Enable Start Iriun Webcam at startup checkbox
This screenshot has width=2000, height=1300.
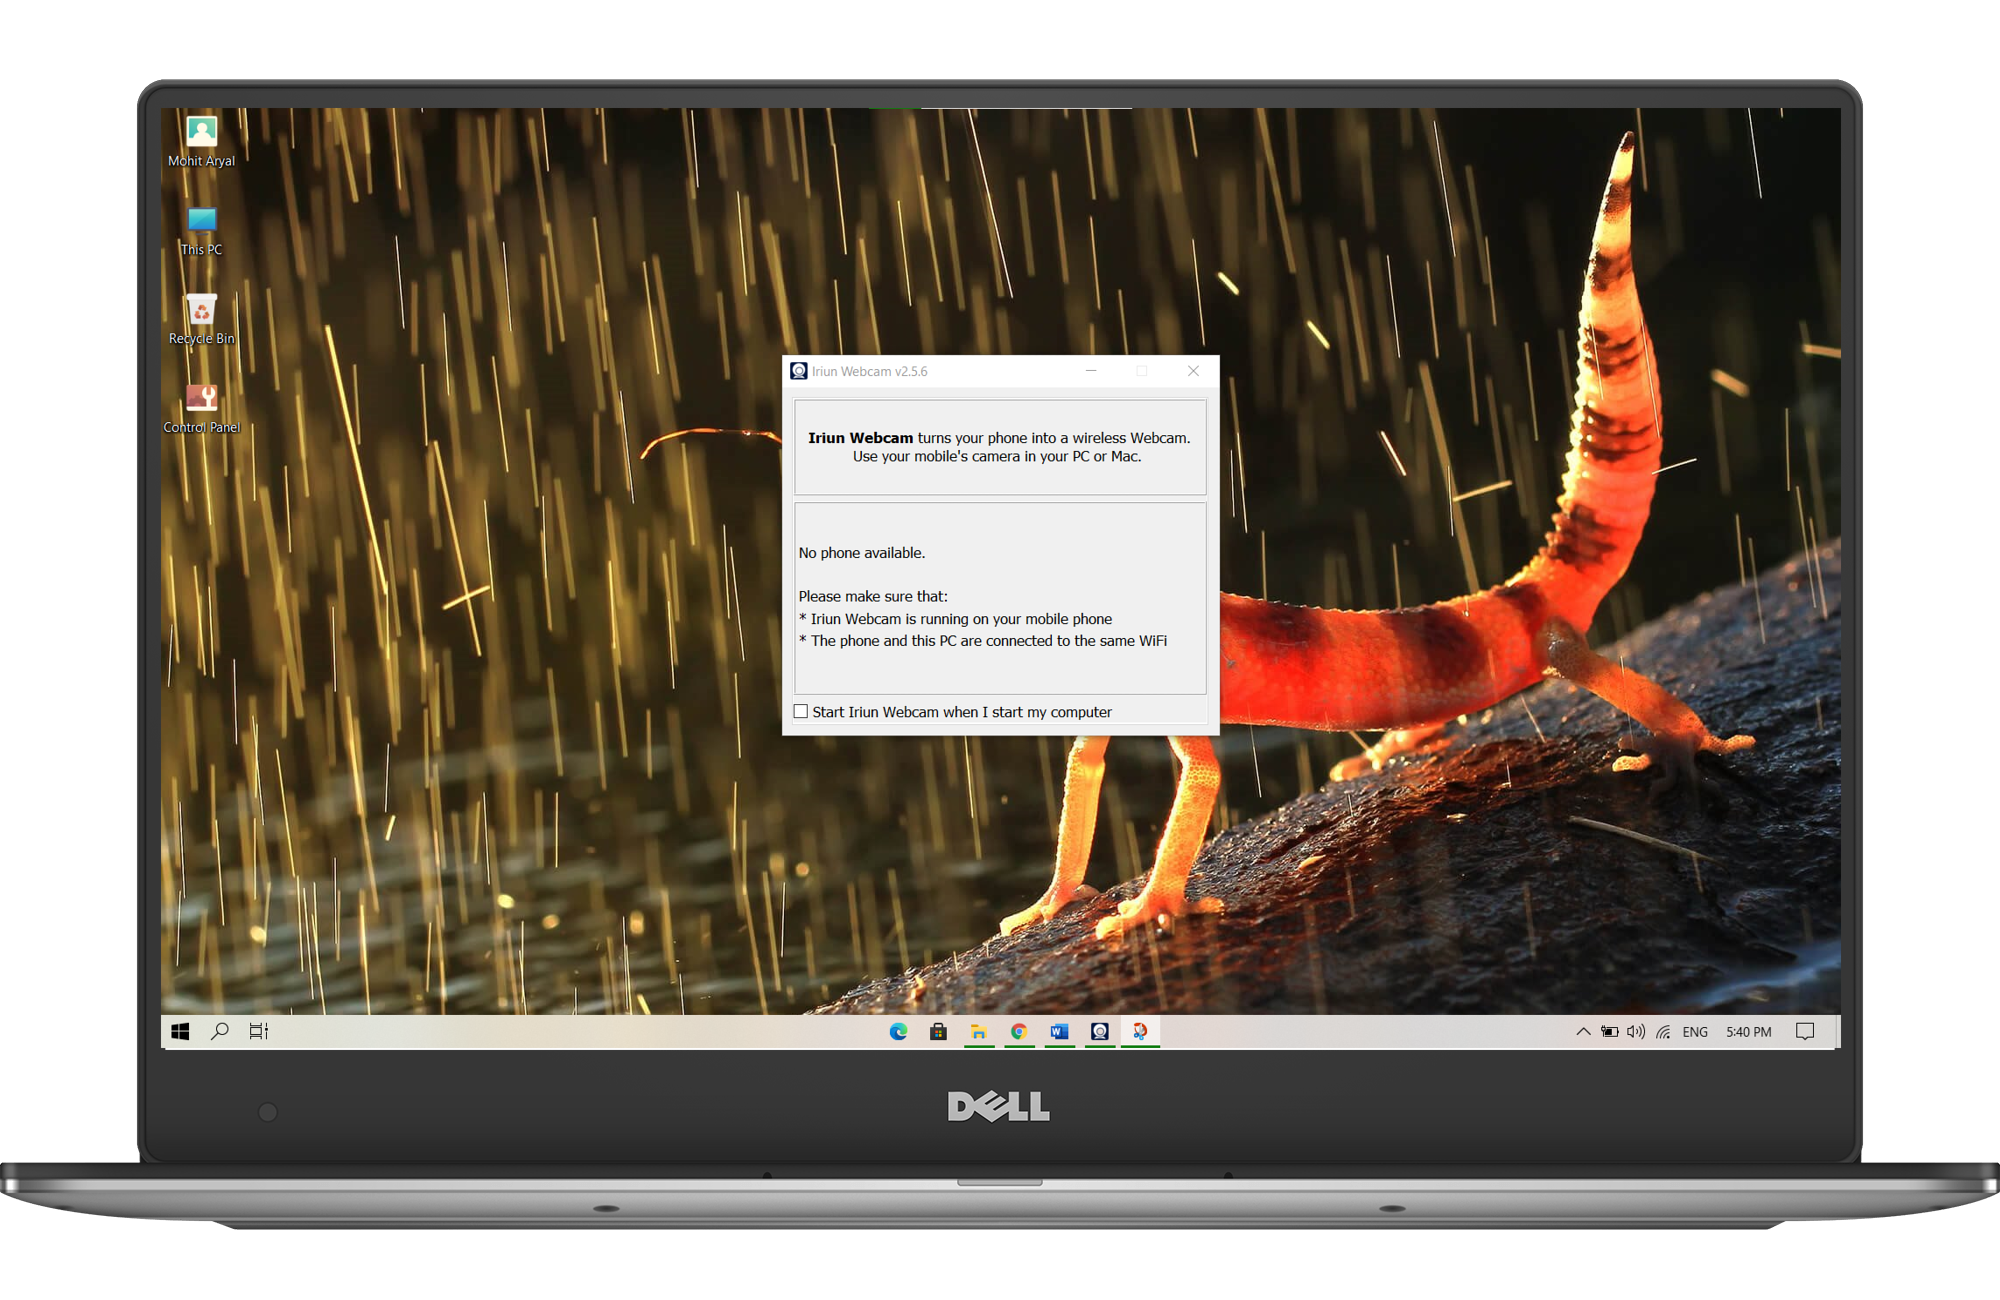[x=801, y=712]
